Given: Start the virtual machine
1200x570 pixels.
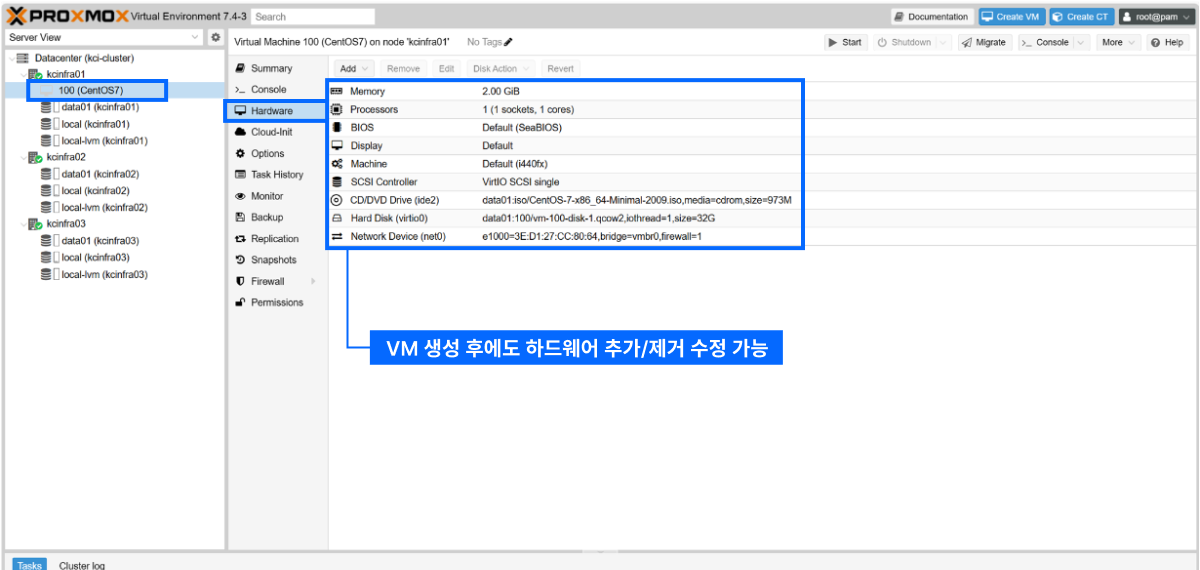Looking at the screenshot, I should 845,42.
